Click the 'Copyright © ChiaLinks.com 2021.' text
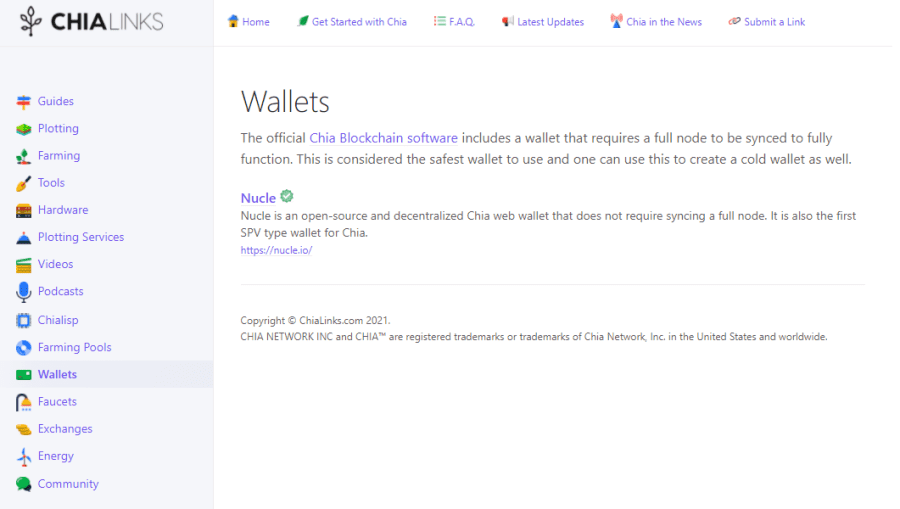Viewport: 900px width, 509px height. (x=315, y=321)
